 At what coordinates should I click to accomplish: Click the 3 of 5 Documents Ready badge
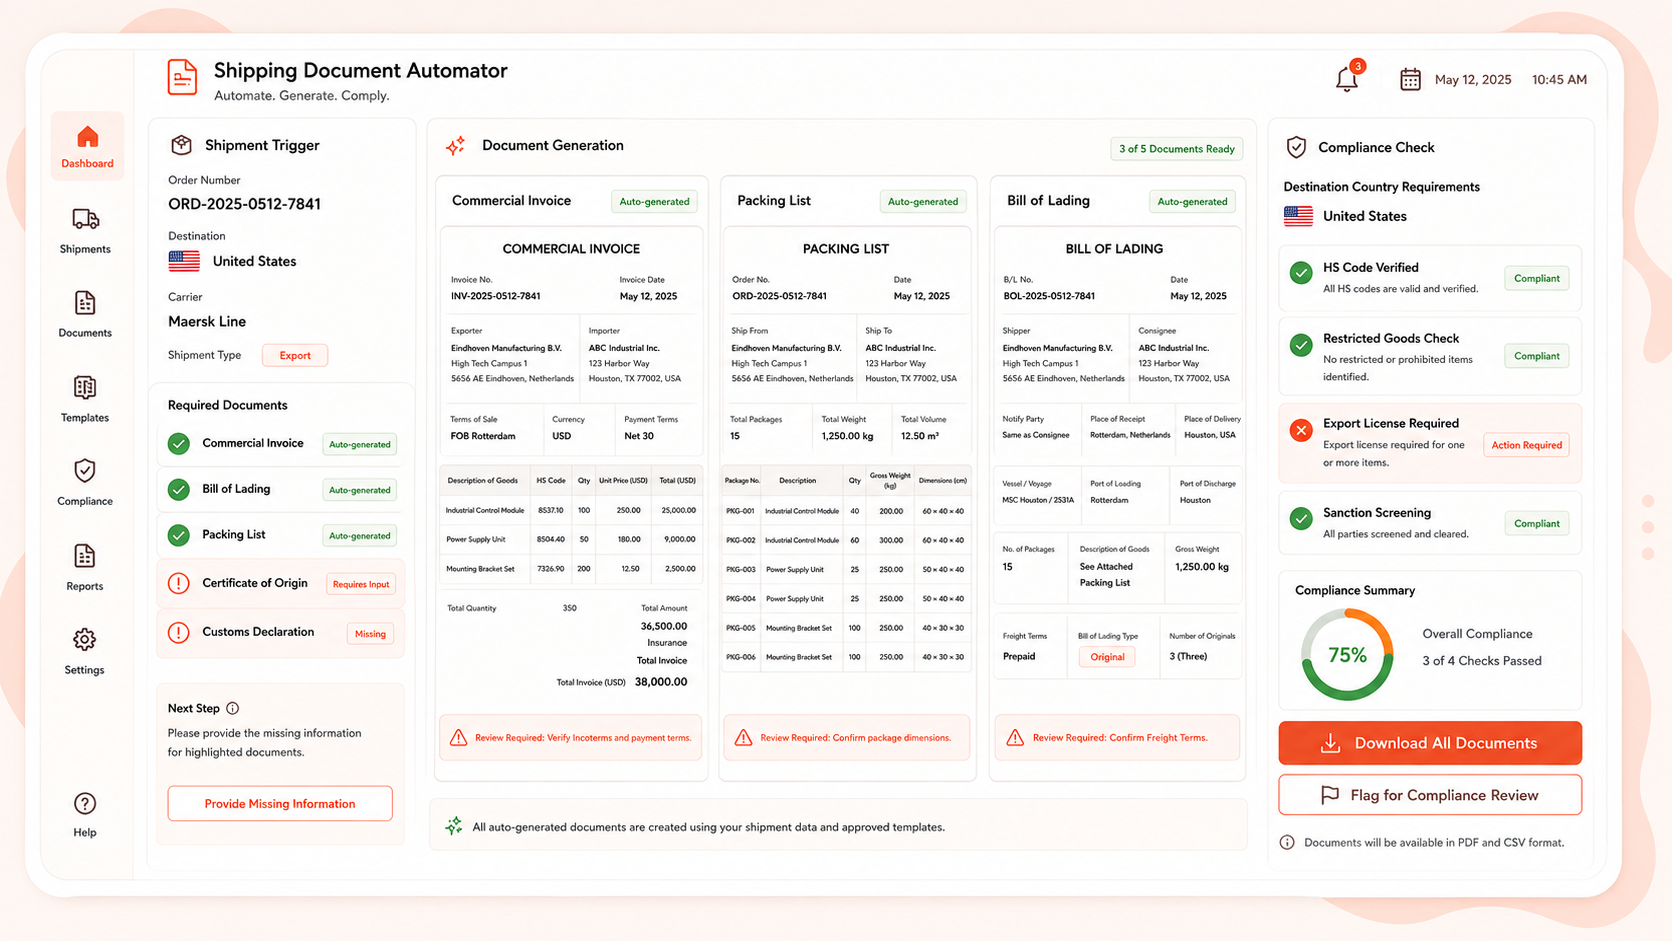[x=1176, y=149]
